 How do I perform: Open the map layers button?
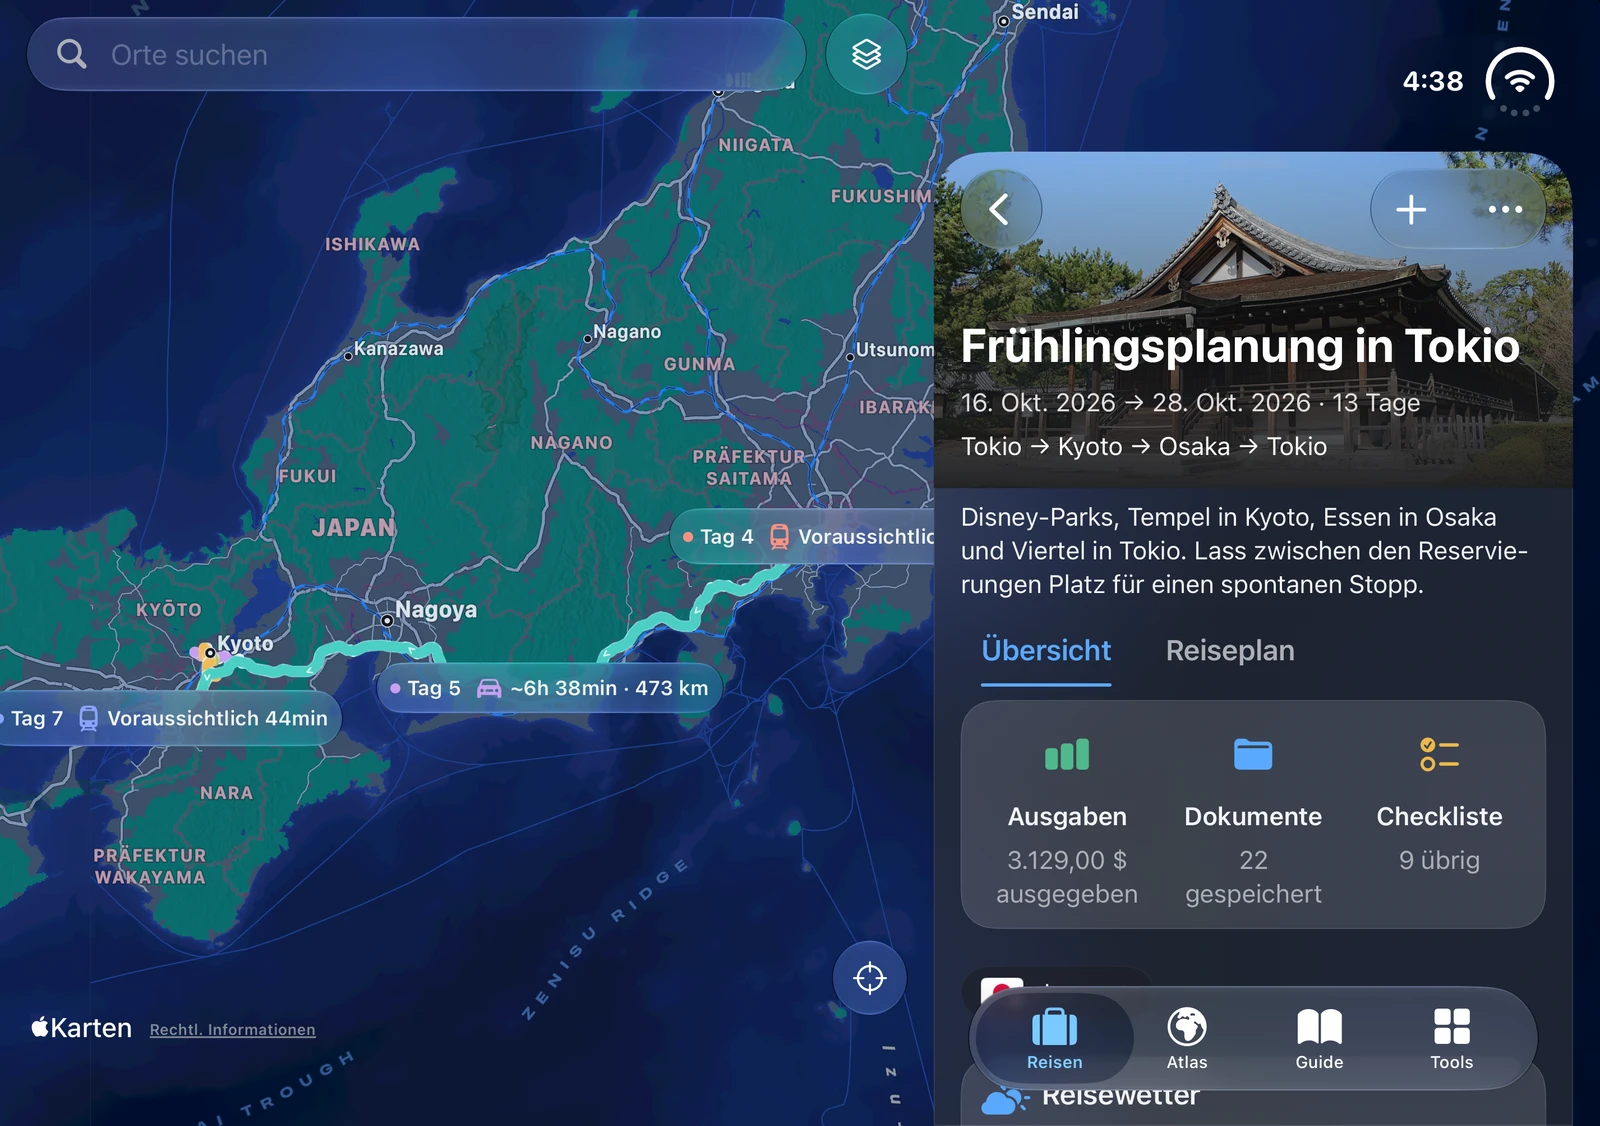866,54
